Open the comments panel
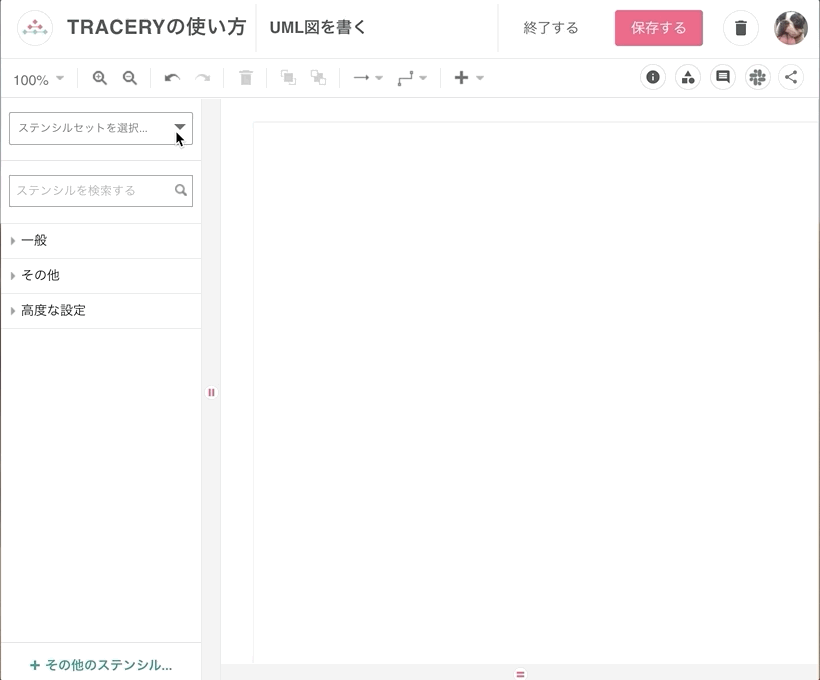820x680 pixels. (722, 77)
